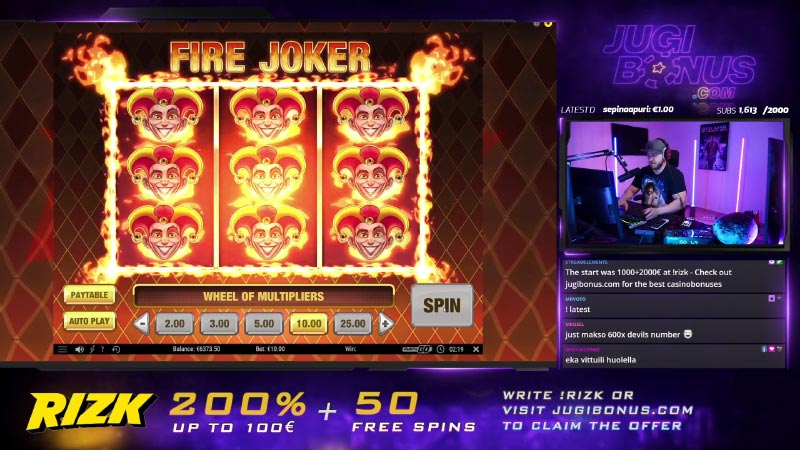Open the hamburger menu in game bar
The height and width of the screenshot is (450, 800).
62,349
